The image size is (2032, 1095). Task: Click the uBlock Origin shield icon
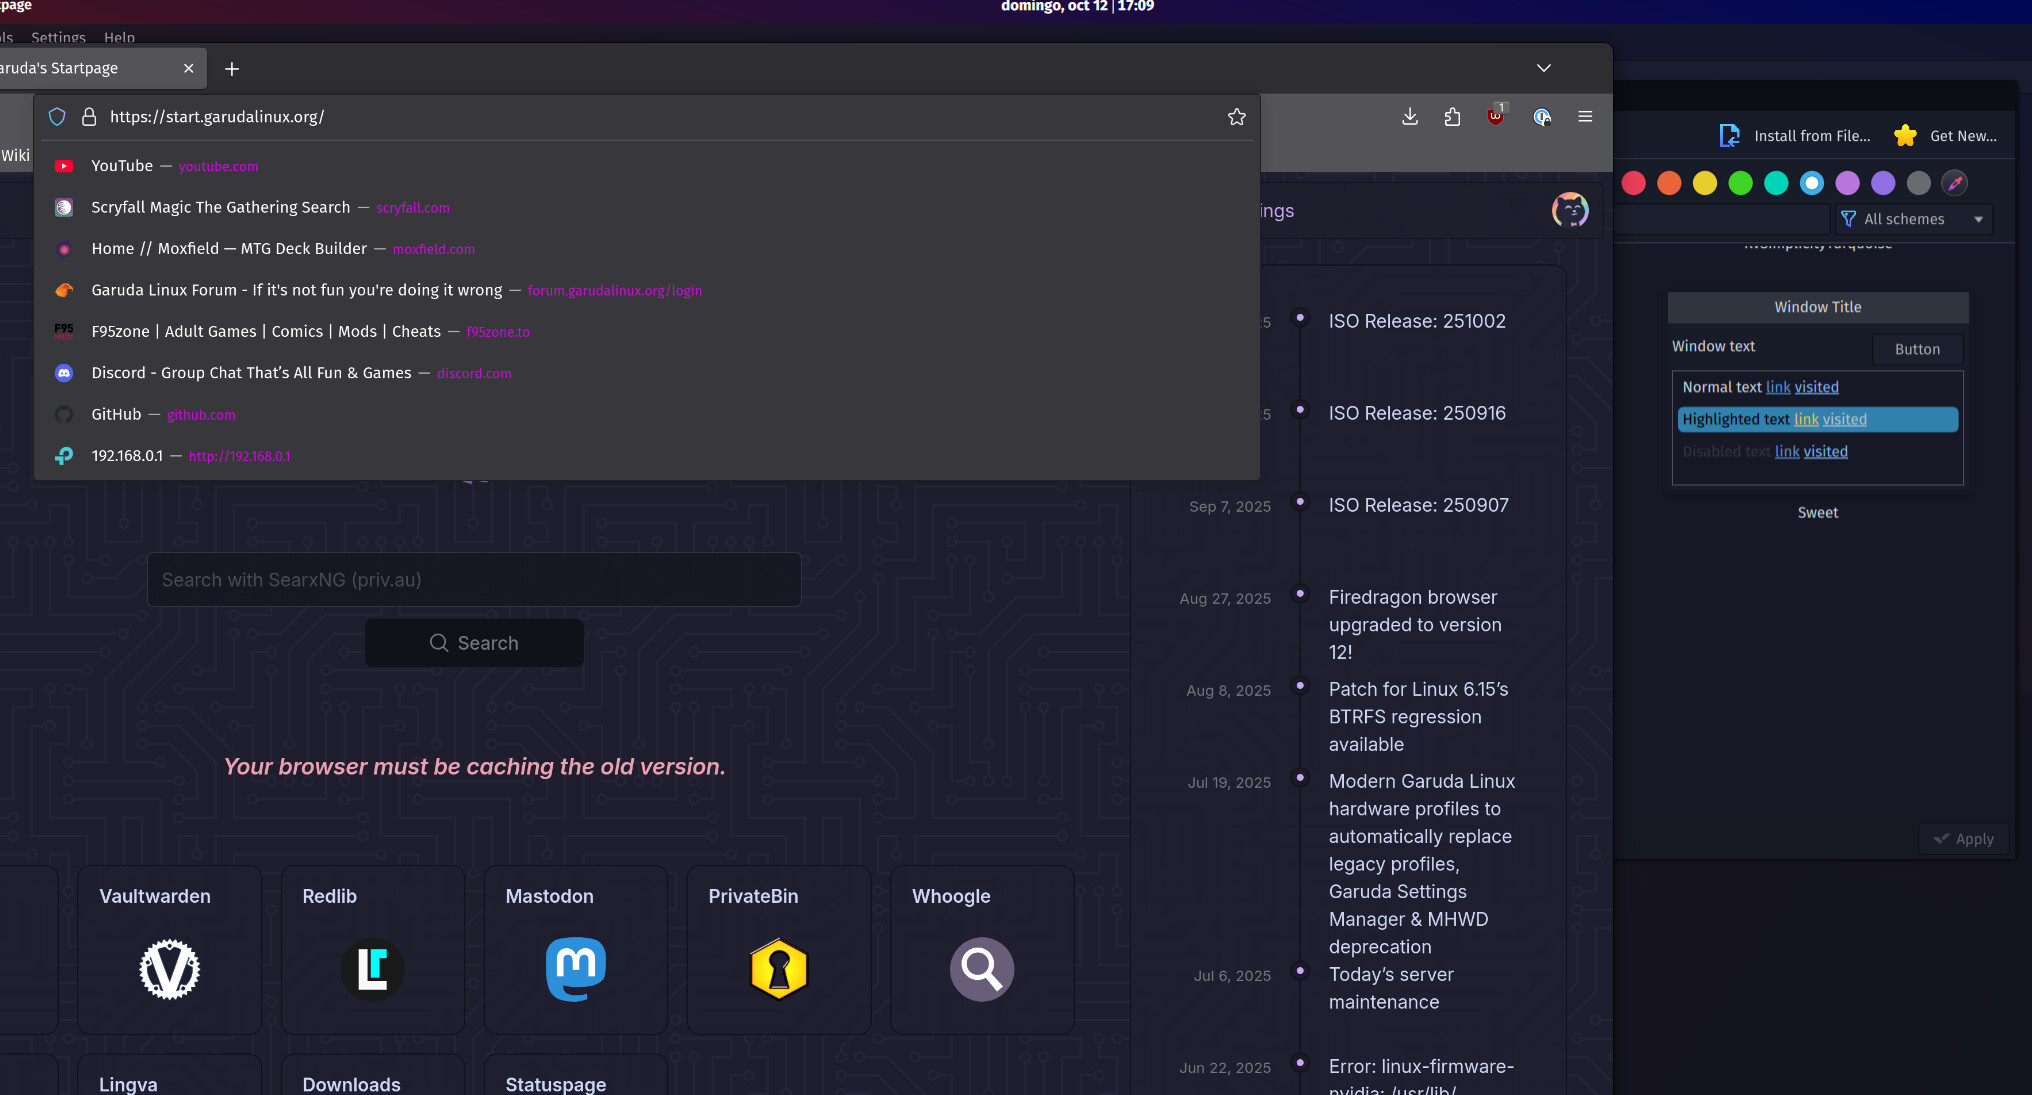click(x=1496, y=116)
